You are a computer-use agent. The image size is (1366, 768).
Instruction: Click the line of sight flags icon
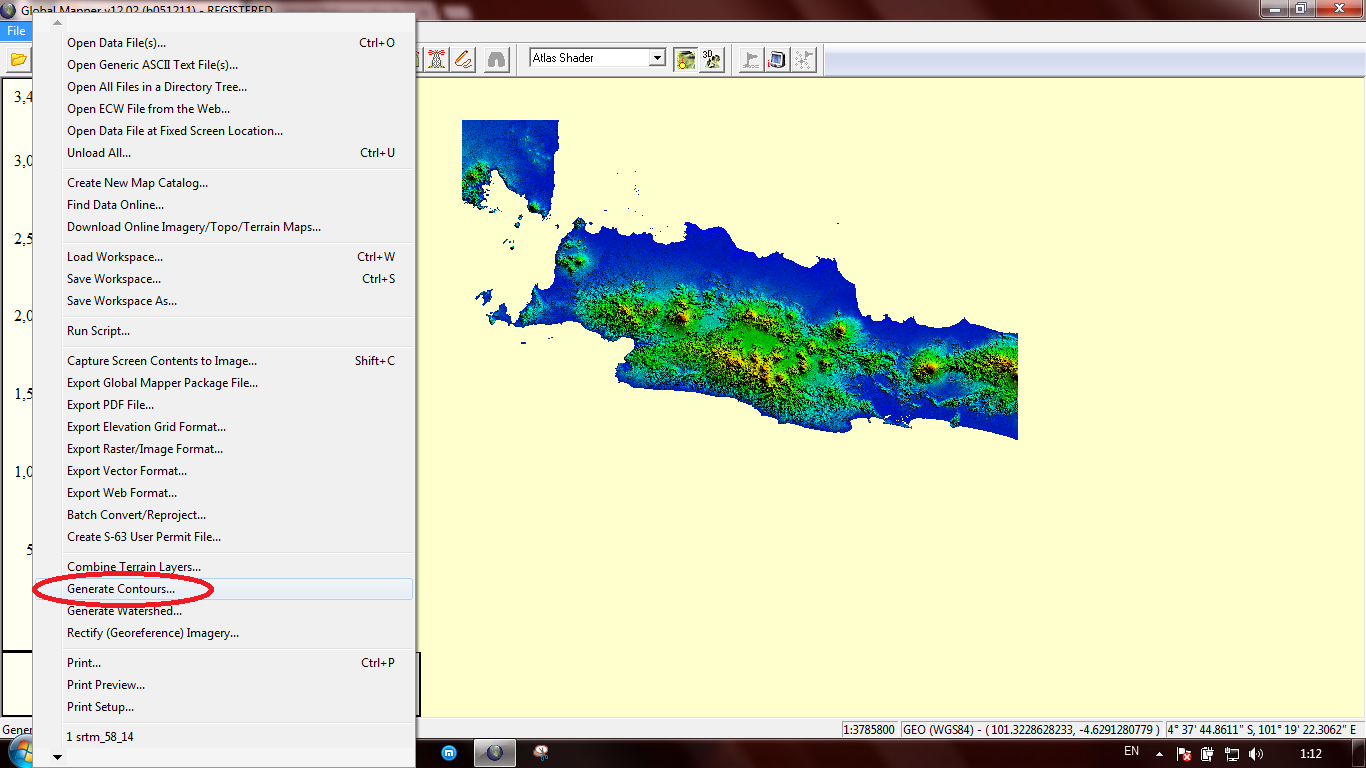tap(804, 59)
